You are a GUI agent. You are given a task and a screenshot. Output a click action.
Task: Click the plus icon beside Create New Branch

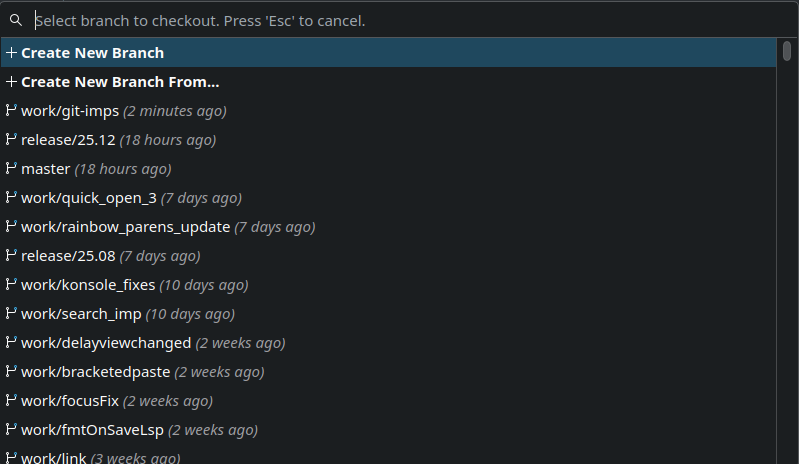pos(11,53)
